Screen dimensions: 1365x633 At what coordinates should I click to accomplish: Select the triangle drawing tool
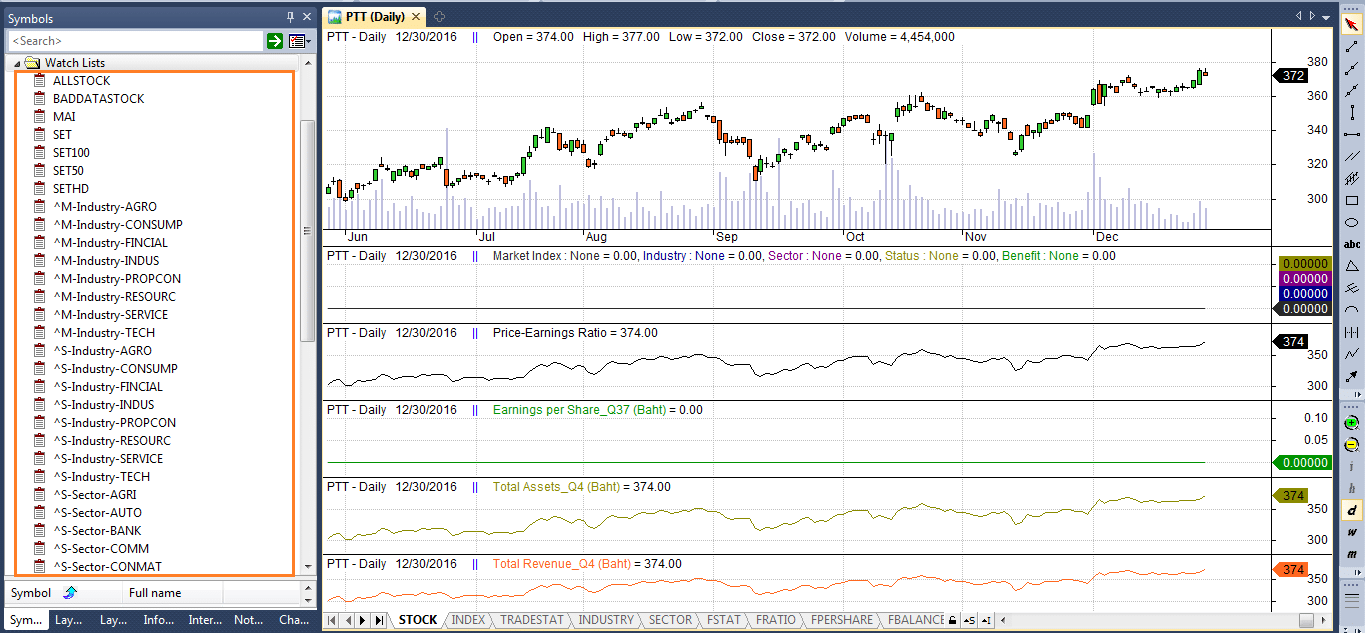coord(1352,266)
